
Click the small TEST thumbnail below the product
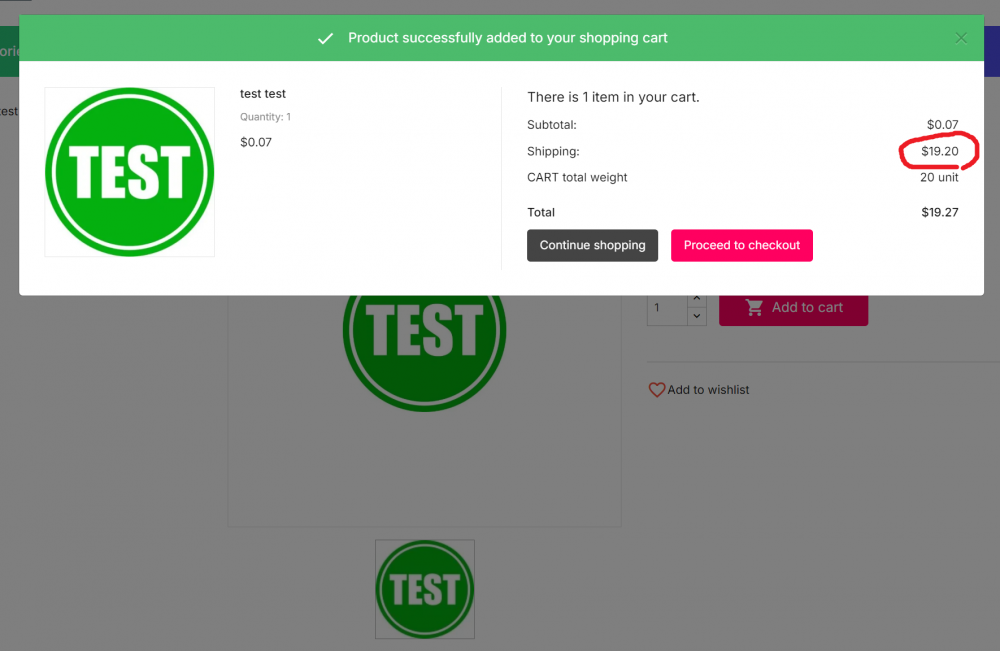[x=424, y=588]
